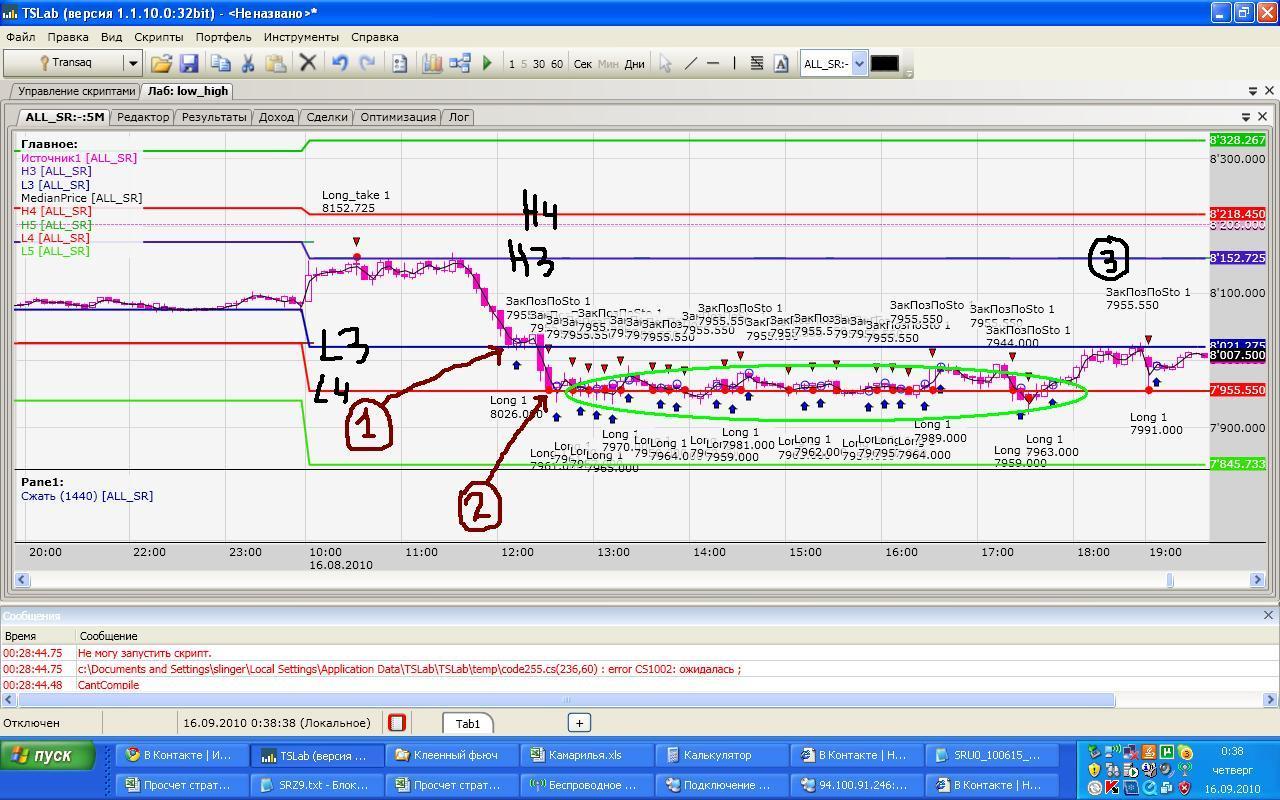The image size is (1280, 800).
Task: Click the пуск Start button
Action: [x=49, y=755]
